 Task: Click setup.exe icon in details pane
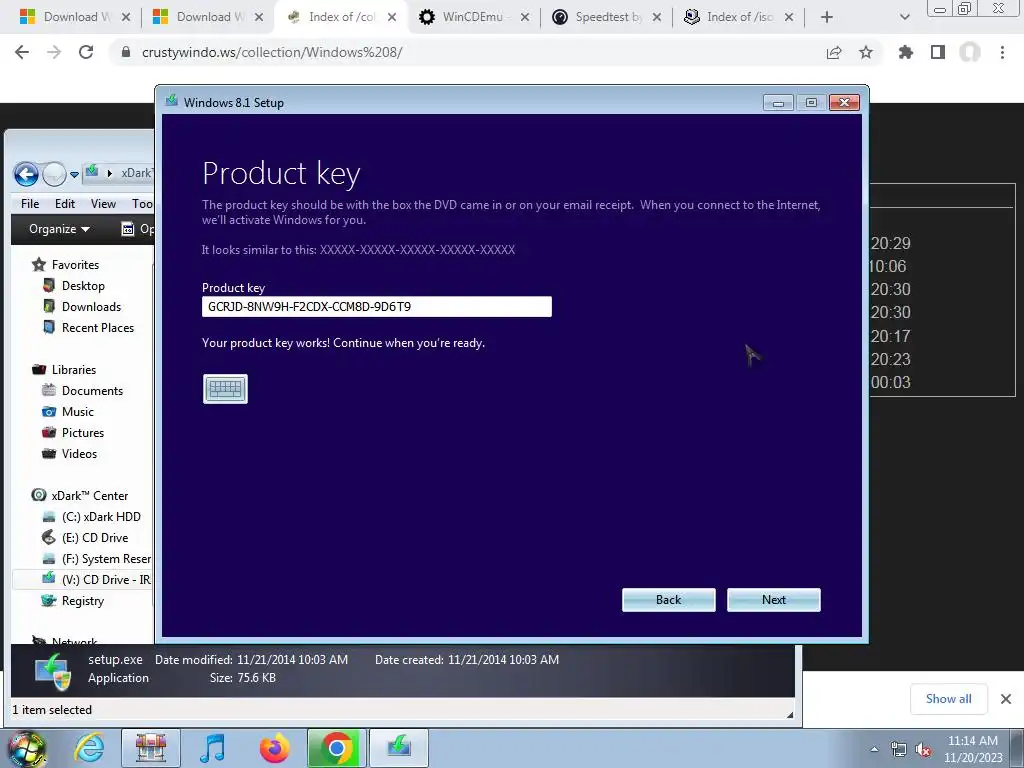[x=52, y=671]
